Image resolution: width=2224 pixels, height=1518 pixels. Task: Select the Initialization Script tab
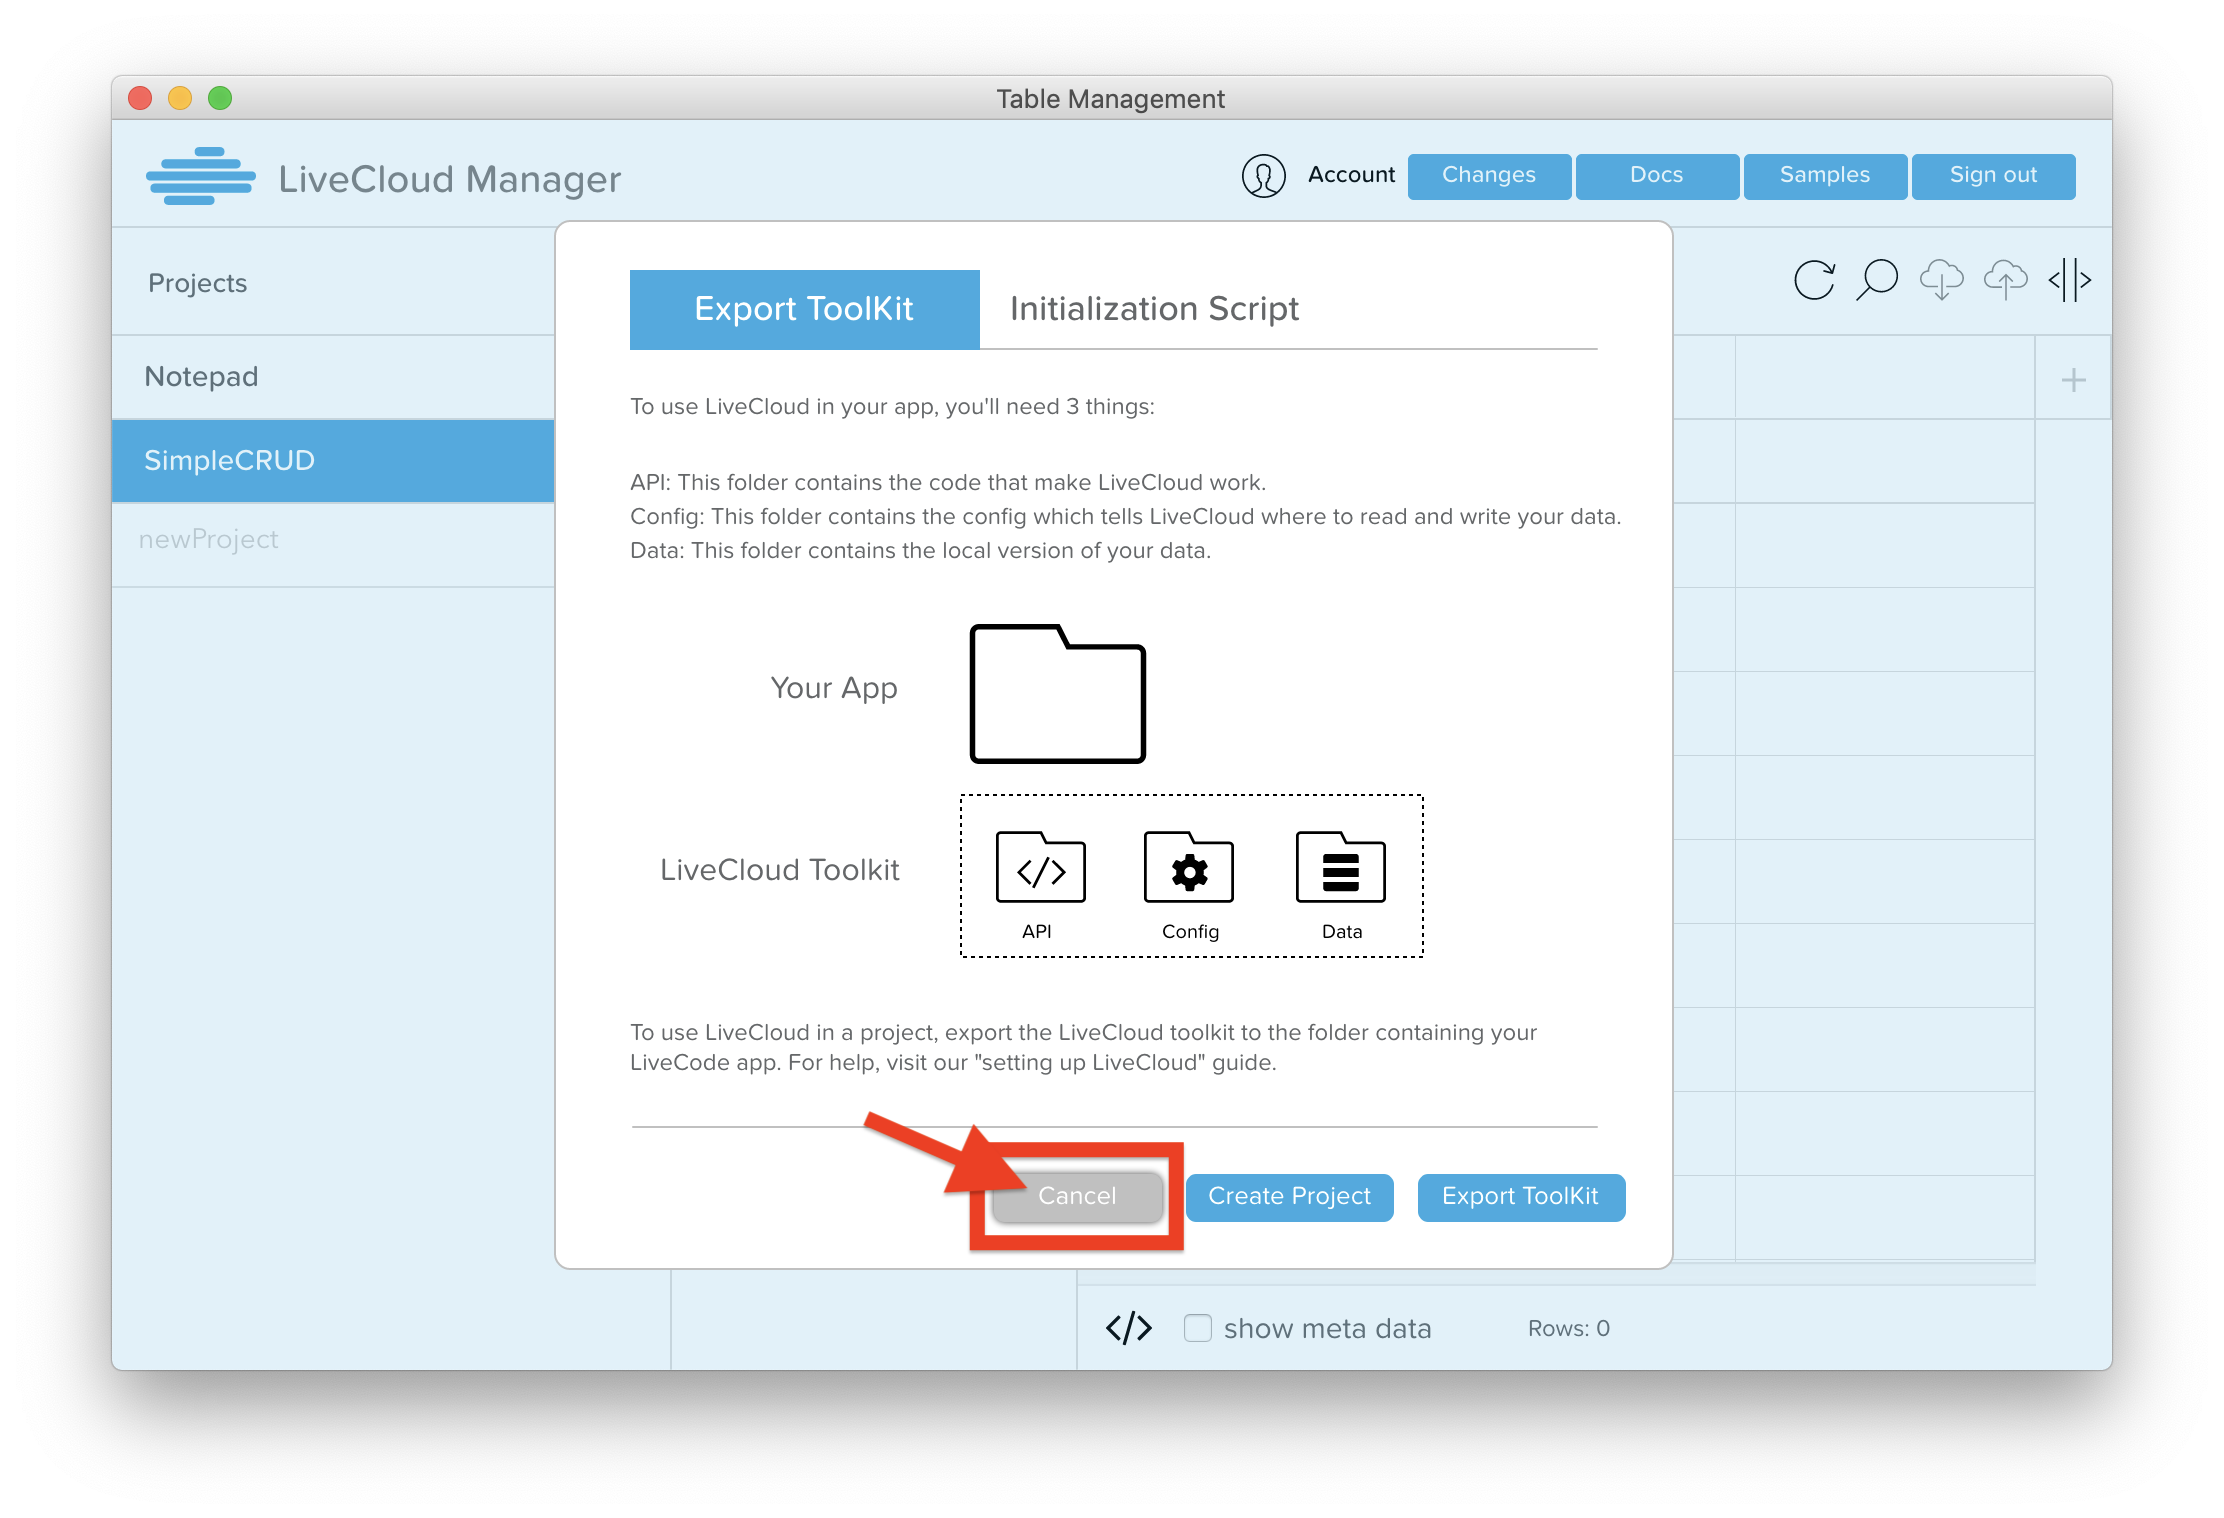[1154, 309]
